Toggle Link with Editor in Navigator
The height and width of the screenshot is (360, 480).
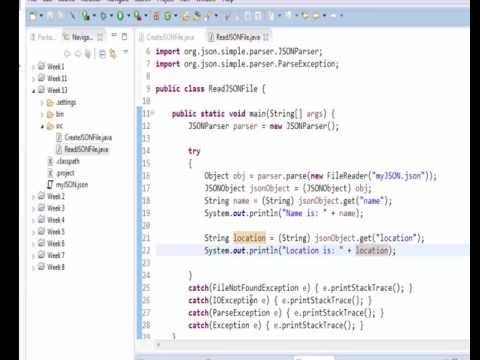(x=113, y=53)
